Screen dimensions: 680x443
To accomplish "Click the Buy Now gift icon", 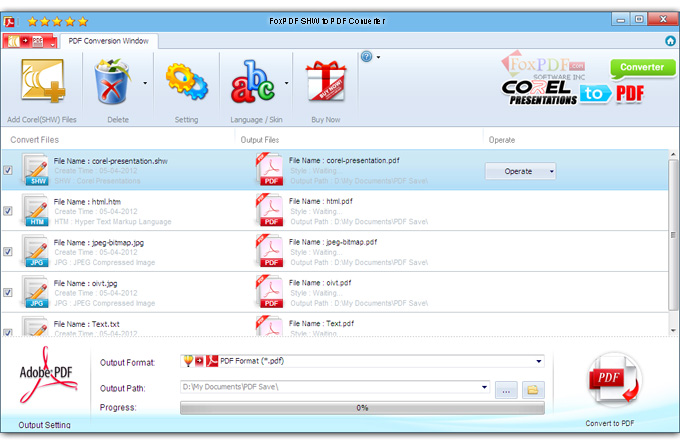I will (x=326, y=81).
